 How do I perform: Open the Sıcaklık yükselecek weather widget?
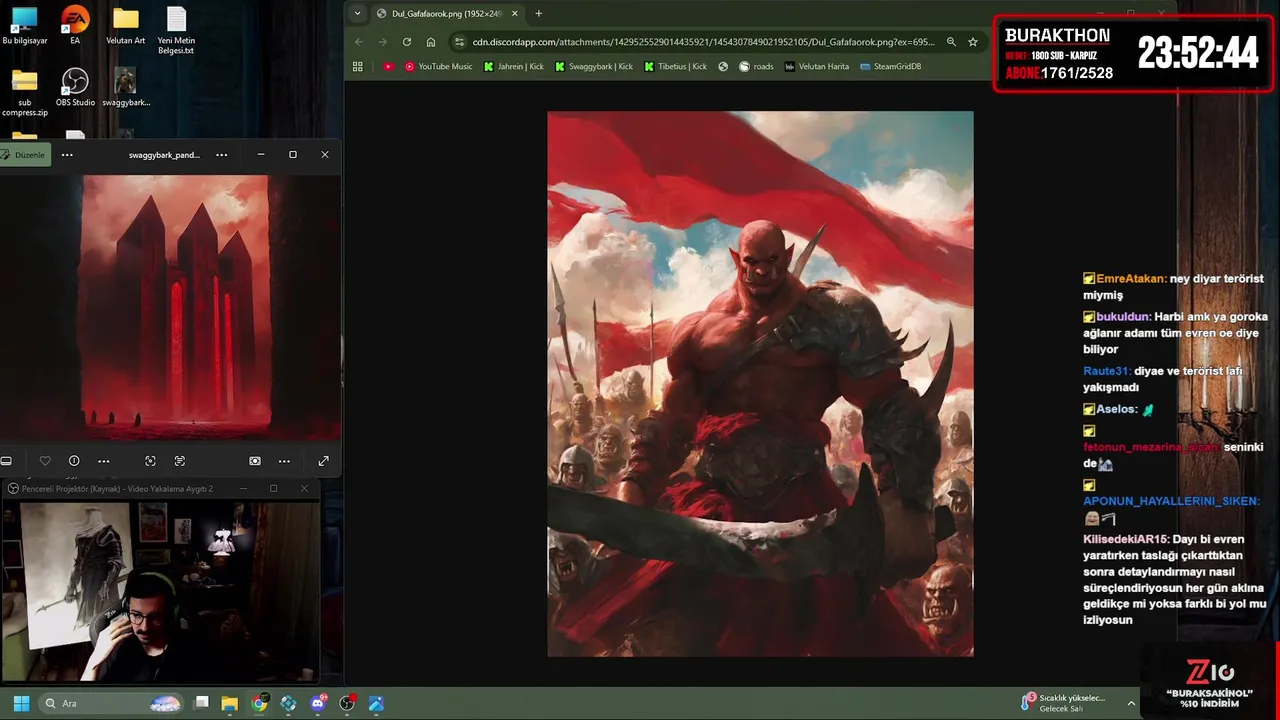tap(1064, 703)
